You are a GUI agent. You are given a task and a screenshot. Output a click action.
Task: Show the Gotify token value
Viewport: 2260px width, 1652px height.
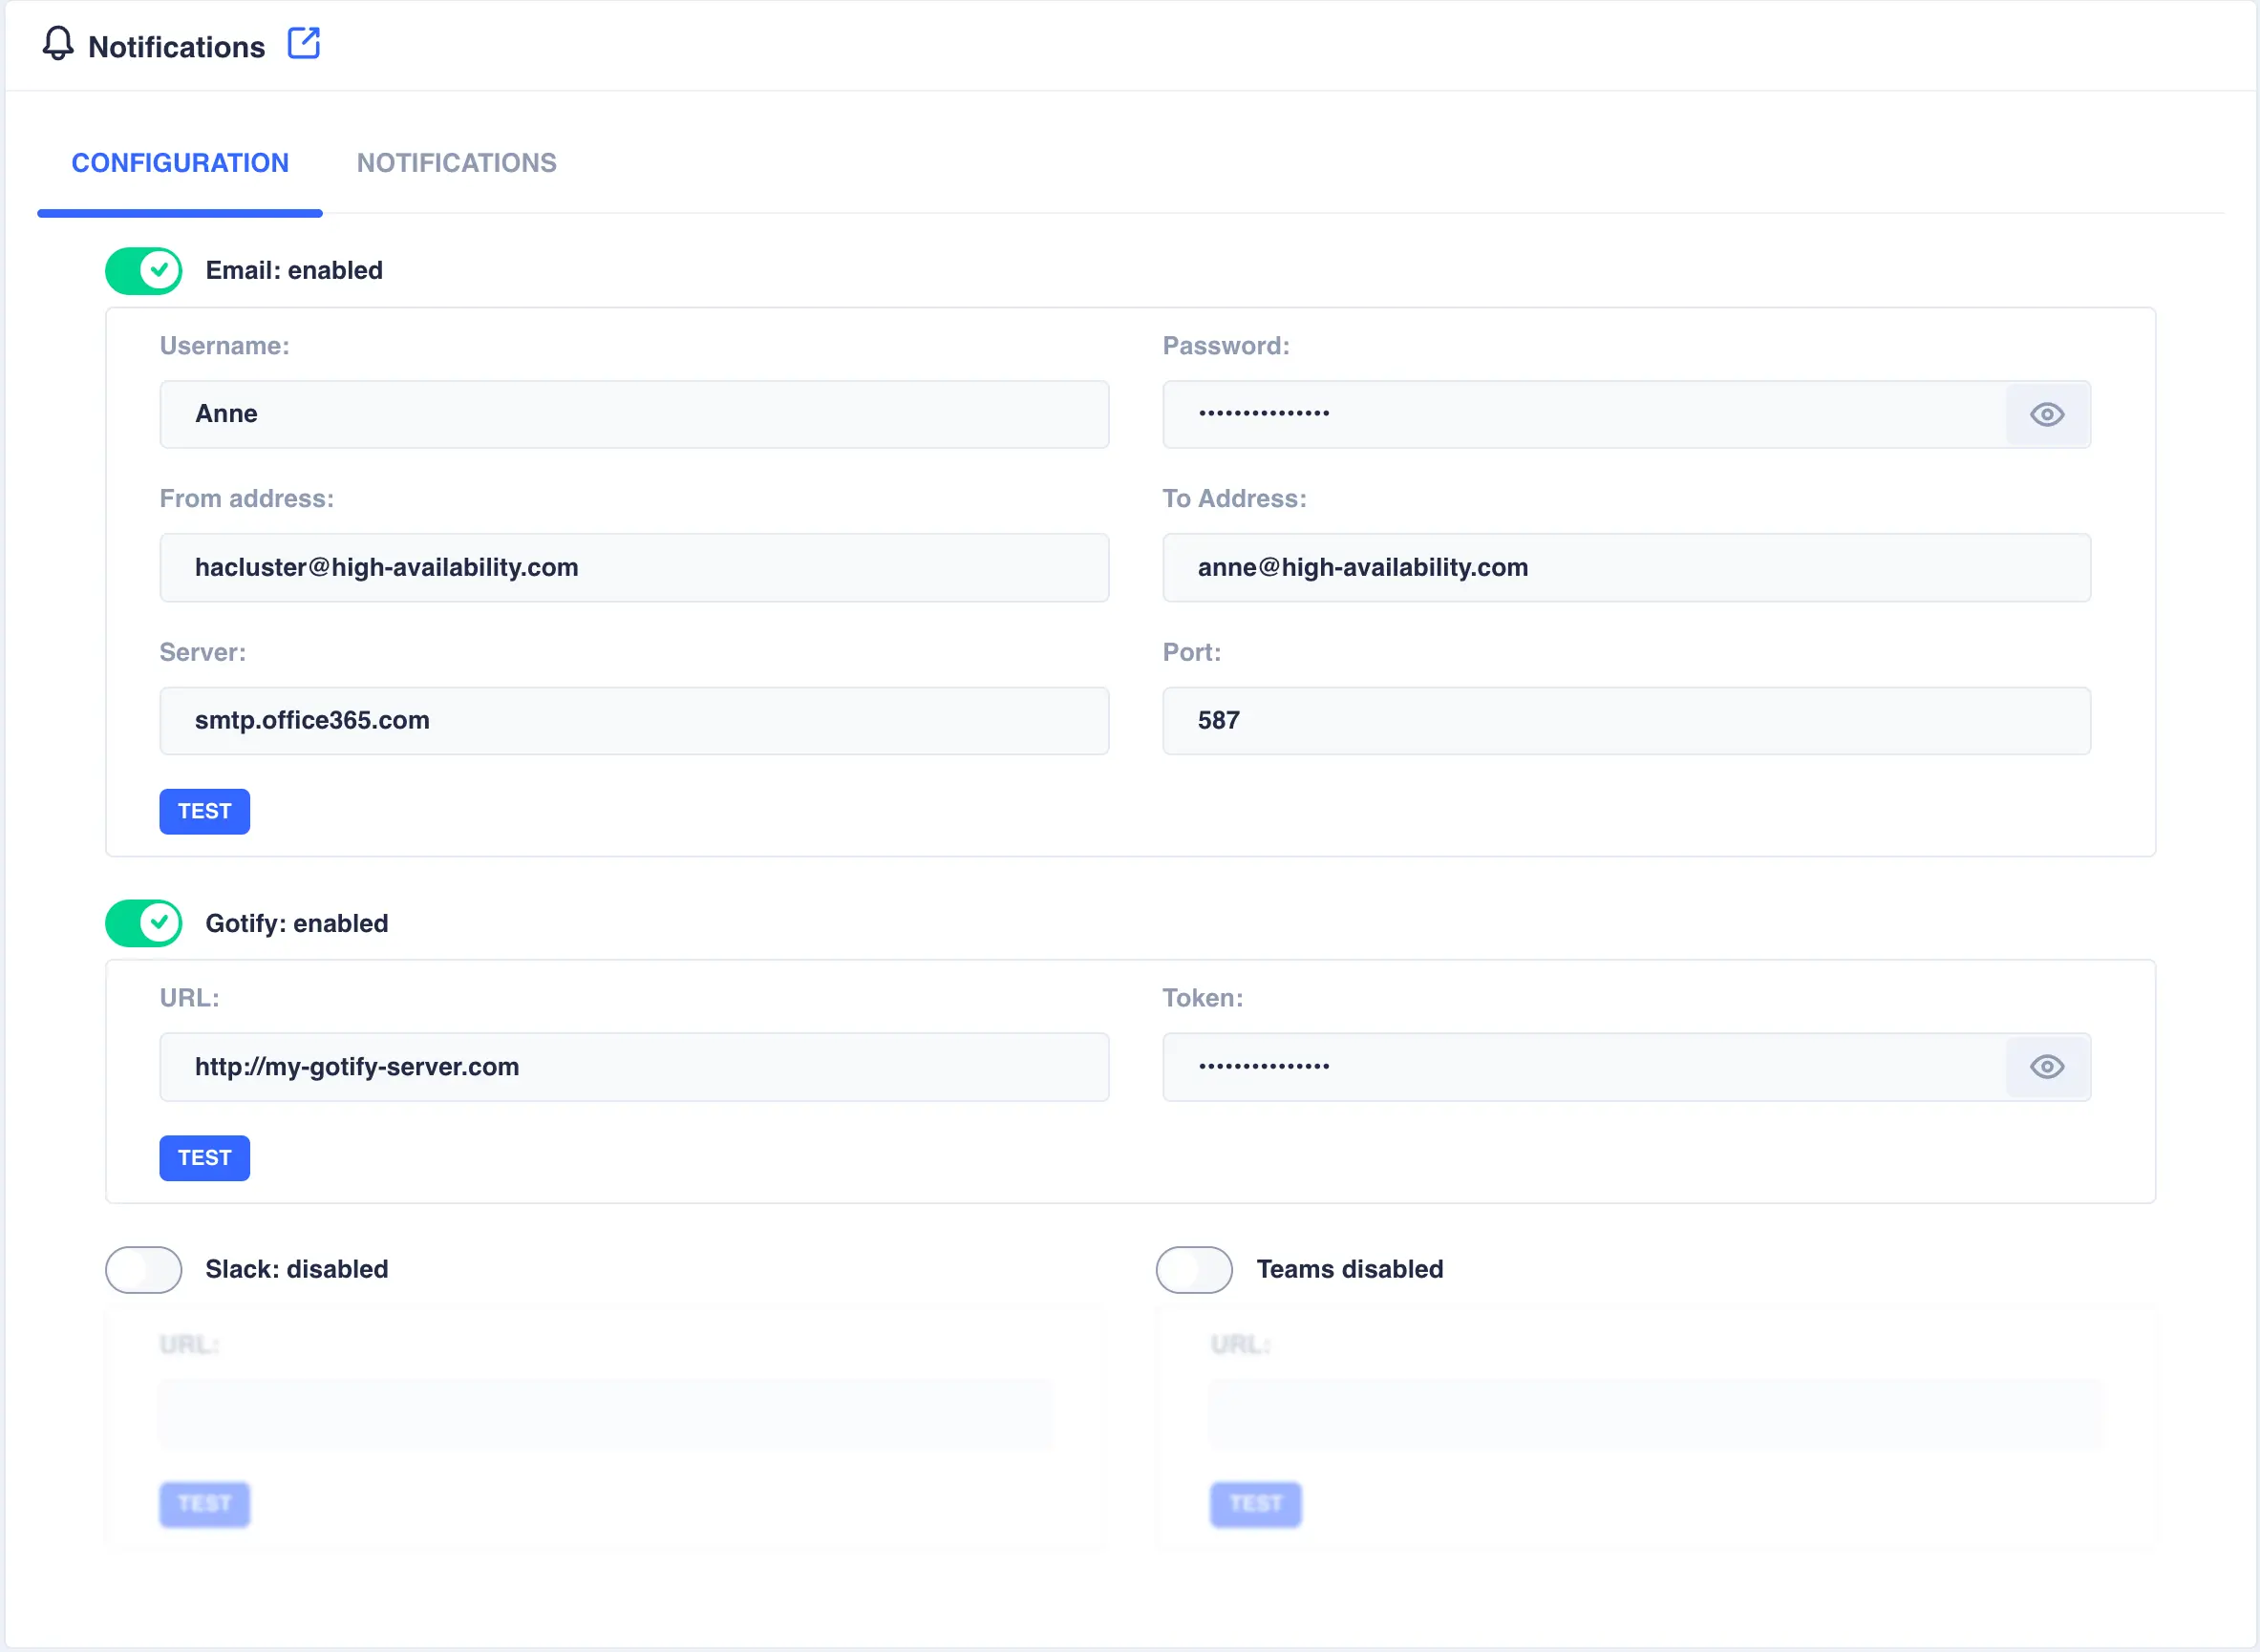click(2046, 1066)
